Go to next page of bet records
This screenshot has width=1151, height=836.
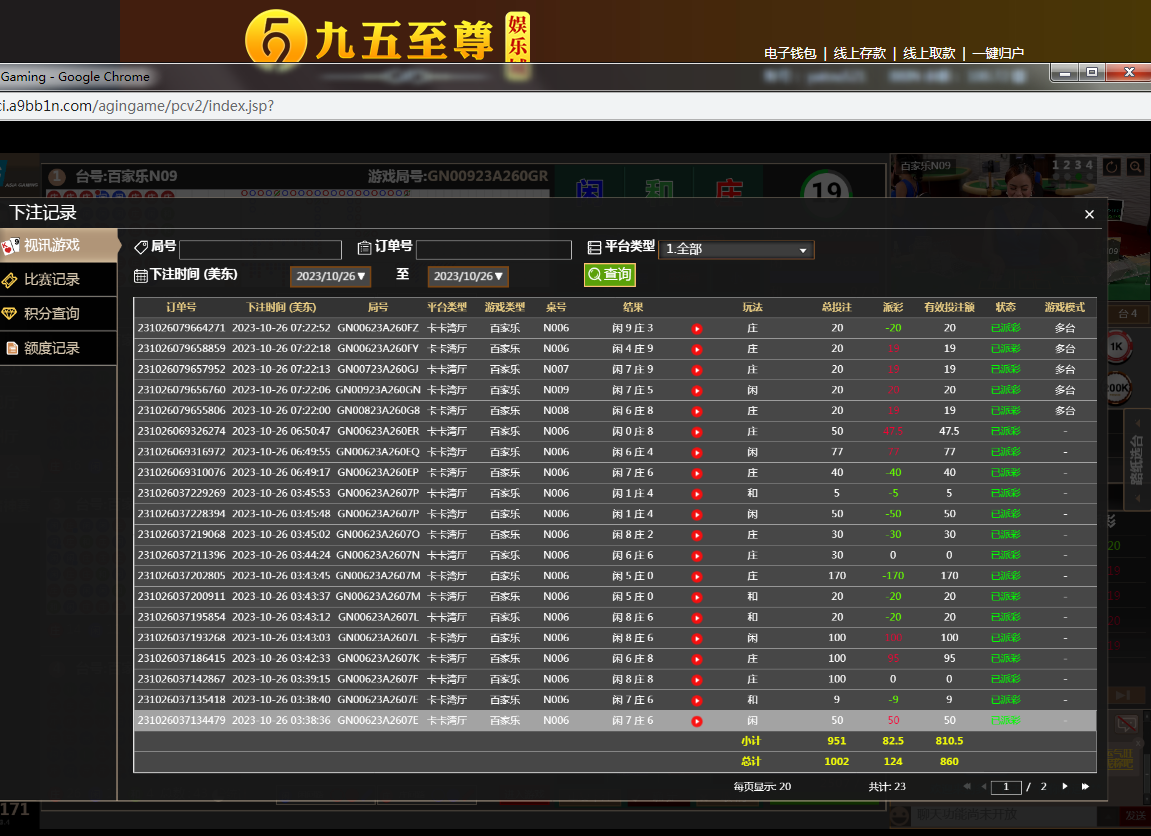click(x=1065, y=787)
